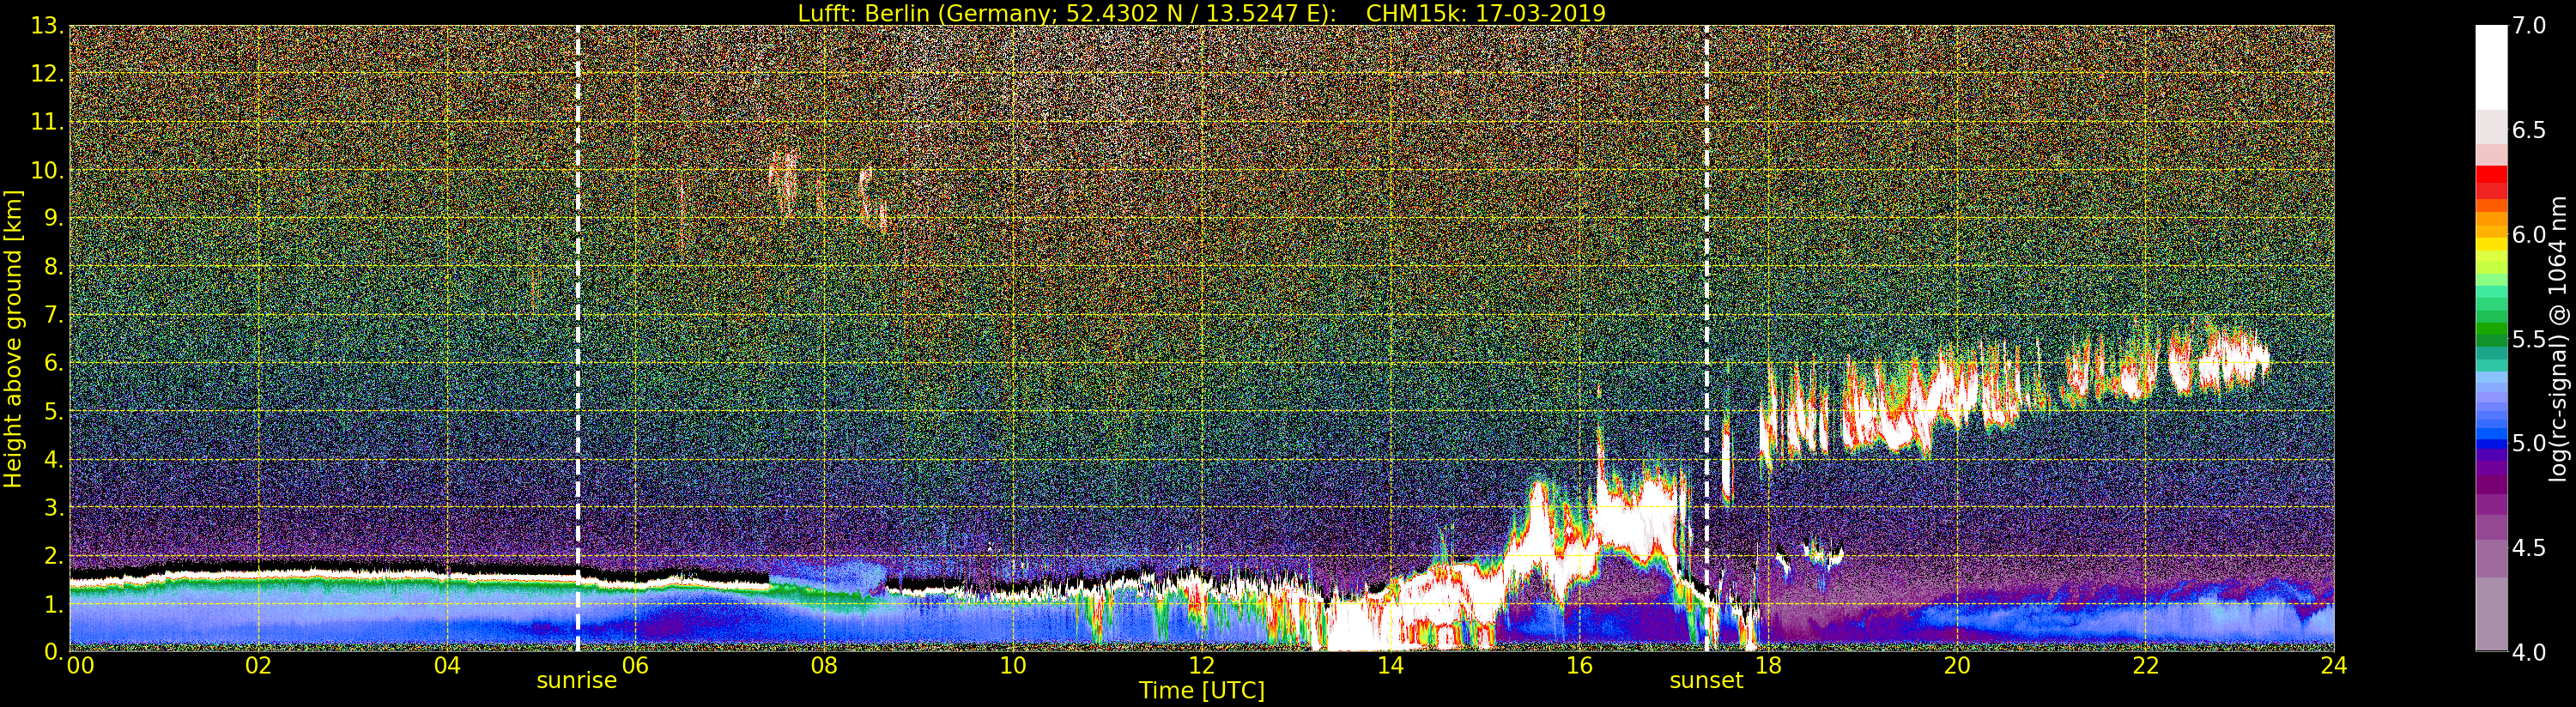This screenshot has width=2576, height=707.
Task: Click the white dashed sunset marker line
Action: point(1706,338)
